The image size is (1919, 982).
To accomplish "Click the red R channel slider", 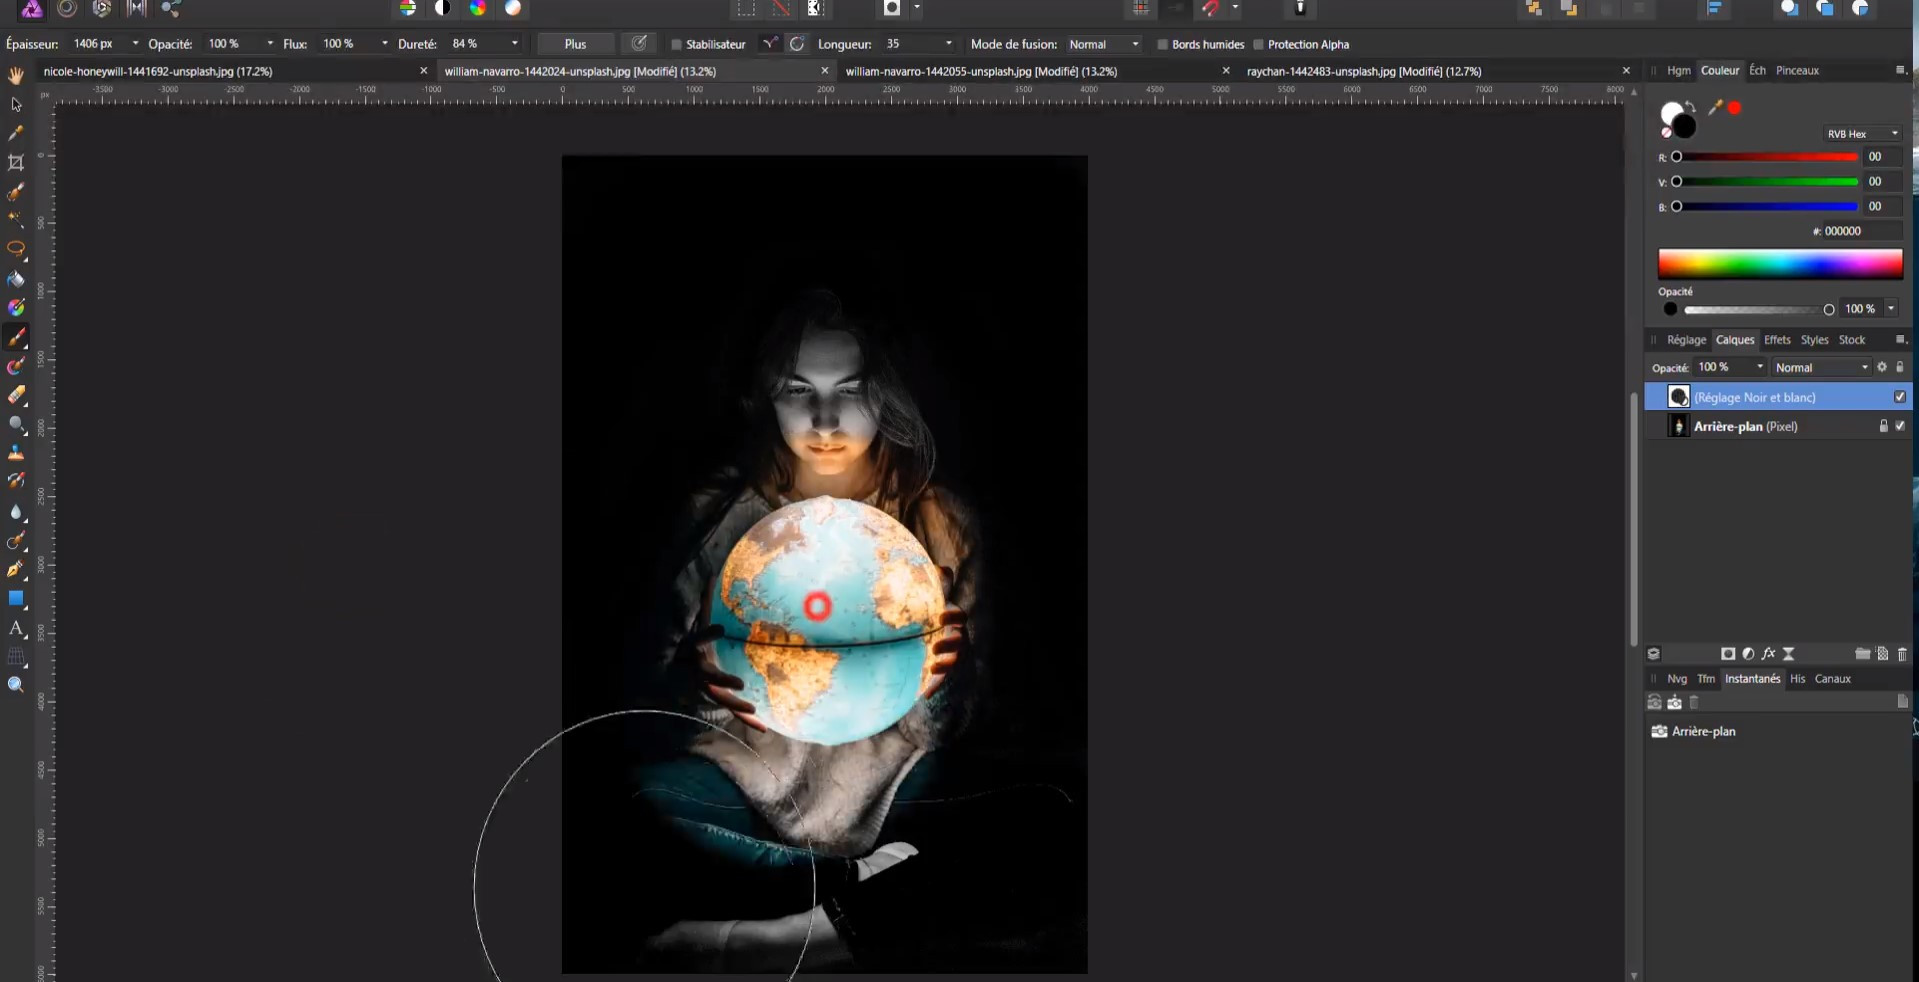I will (x=1767, y=157).
